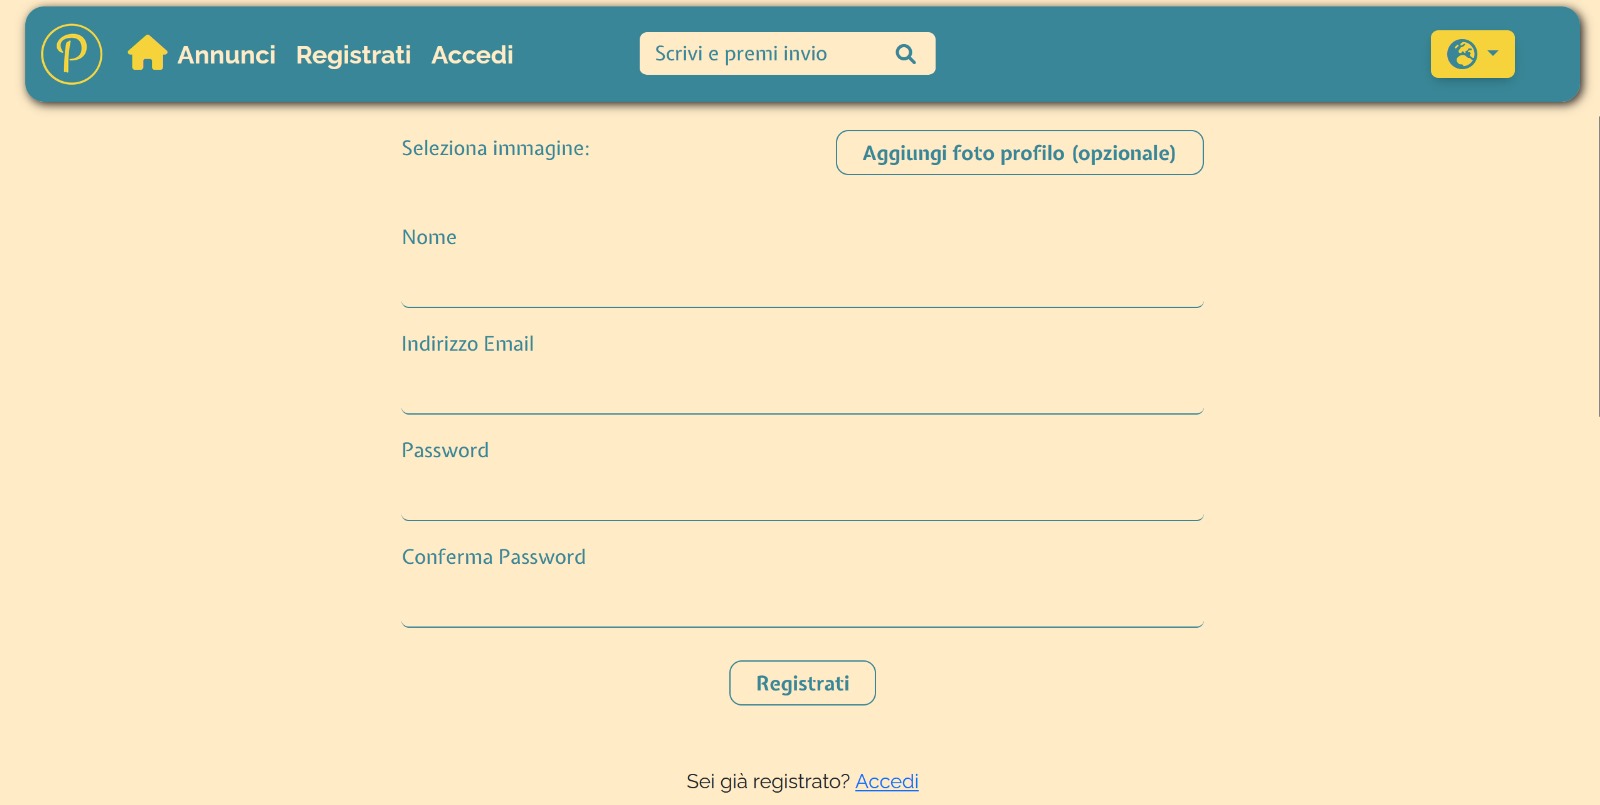Expand the caret beside the globe
This screenshot has width=1600, height=805.
pyautogui.click(x=1493, y=54)
